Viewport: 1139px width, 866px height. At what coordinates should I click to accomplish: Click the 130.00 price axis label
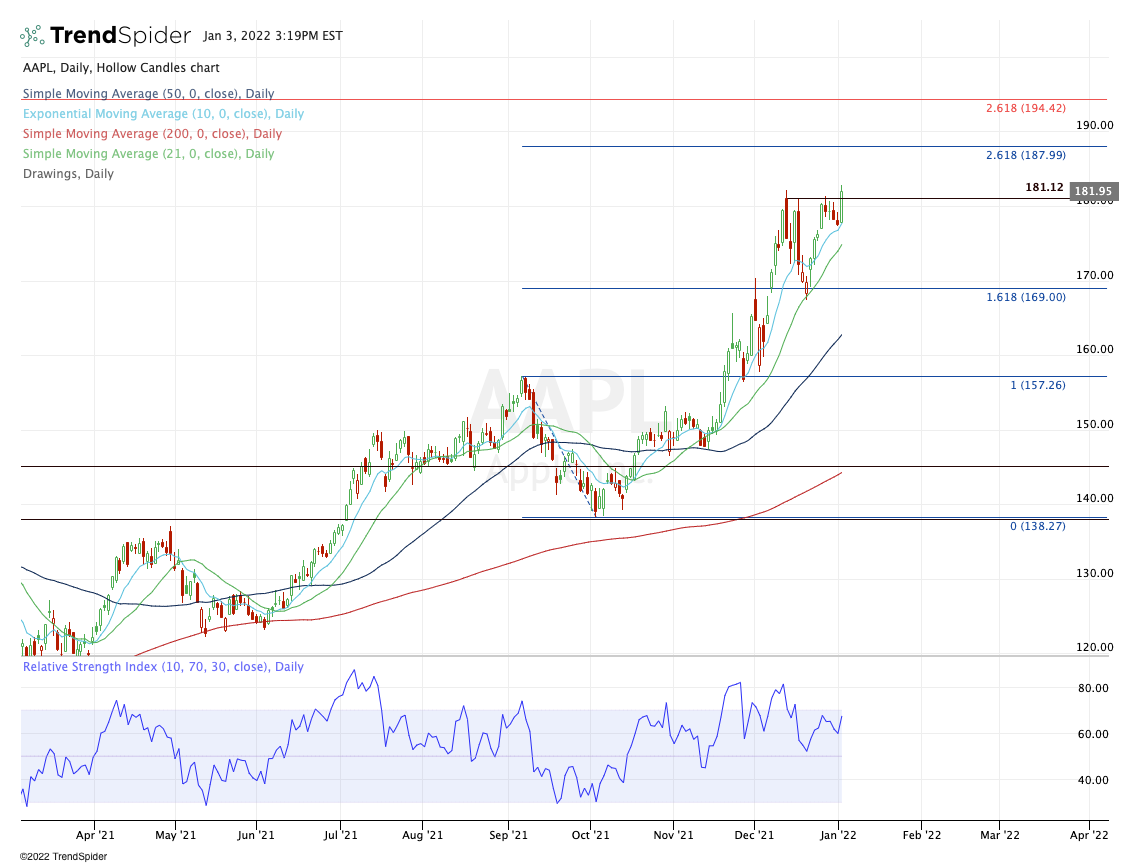pyautogui.click(x=1095, y=573)
